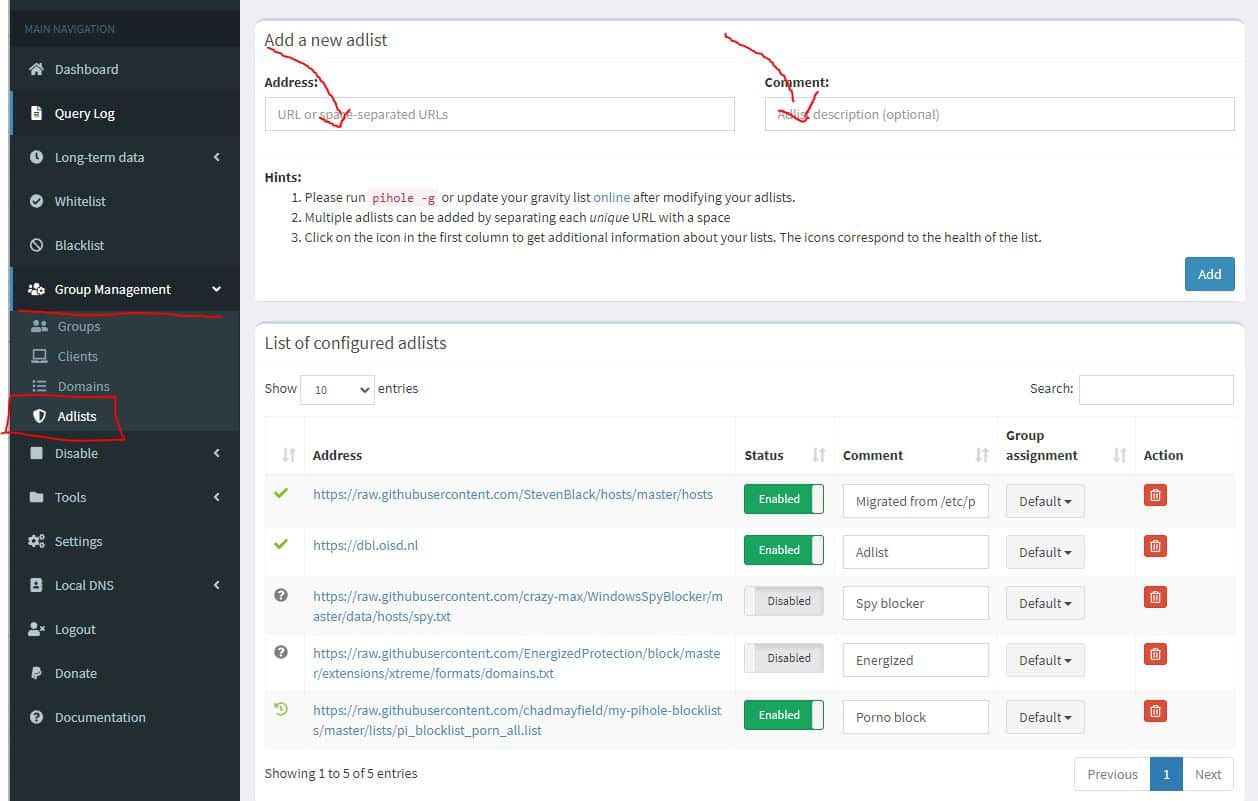Click the blue Add button
Viewport: 1258px width, 801px height.
tap(1209, 274)
